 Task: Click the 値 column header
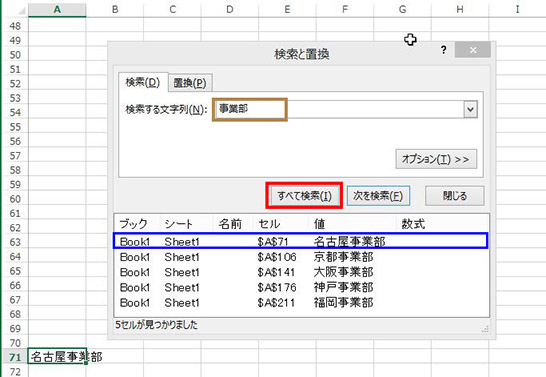tap(352, 224)
